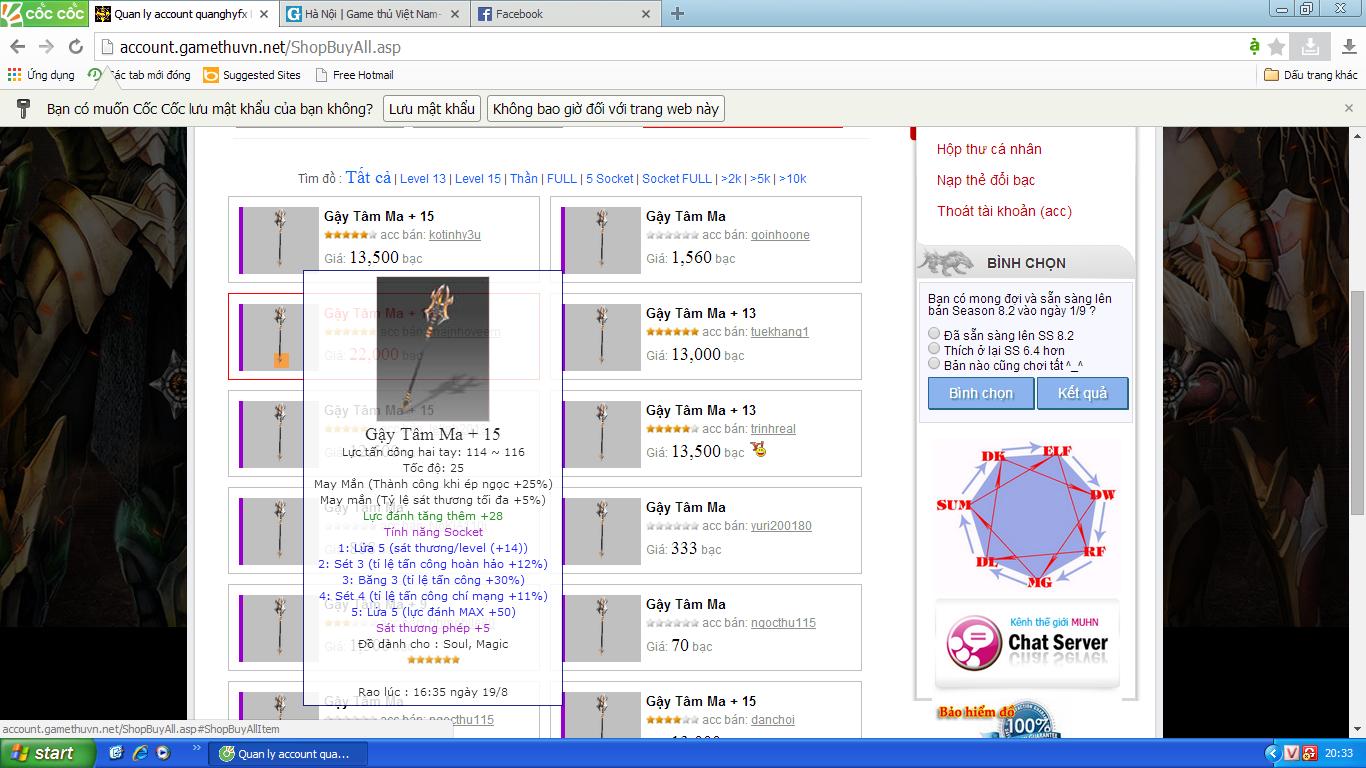Filter items by Level 15
This screenshot has height=768, width=1366.
coord(478,178)
